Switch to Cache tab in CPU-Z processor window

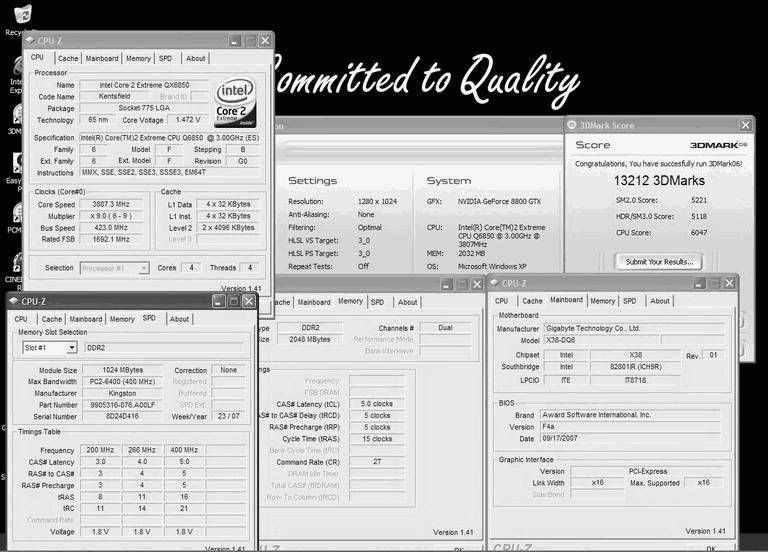point(68,58)
